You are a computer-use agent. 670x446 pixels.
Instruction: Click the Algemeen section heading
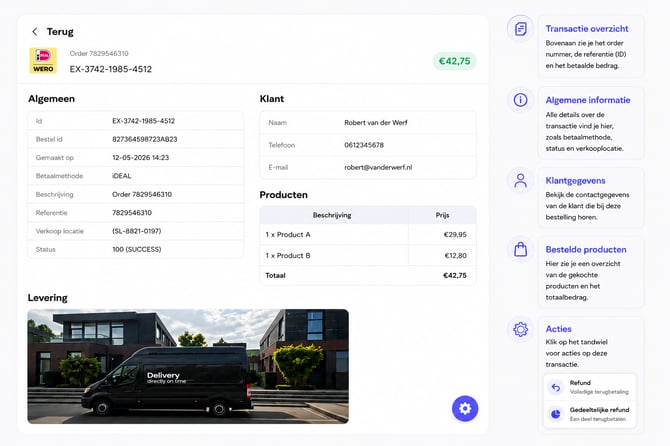[x=51, y=99]
